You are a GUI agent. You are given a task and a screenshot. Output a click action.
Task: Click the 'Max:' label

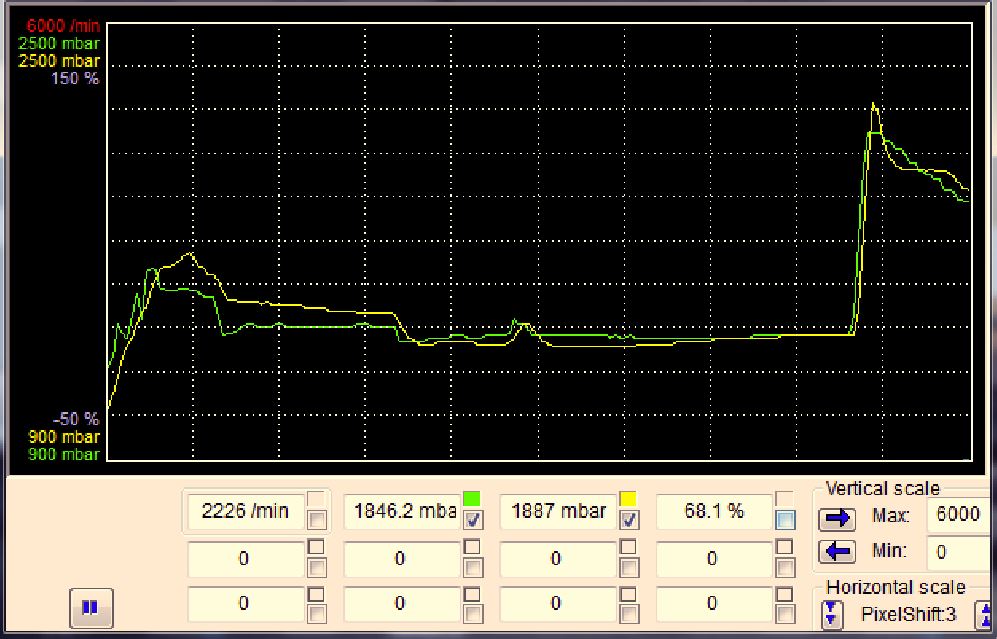tap(890, 516)
